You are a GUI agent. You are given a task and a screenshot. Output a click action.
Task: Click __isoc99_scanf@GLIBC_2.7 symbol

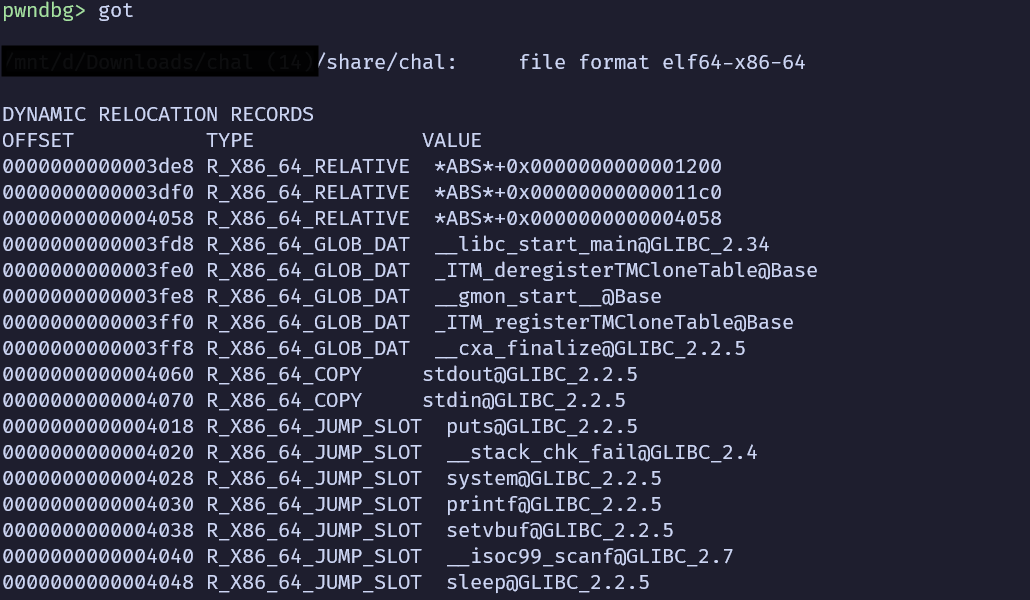[x=589, y=557]
